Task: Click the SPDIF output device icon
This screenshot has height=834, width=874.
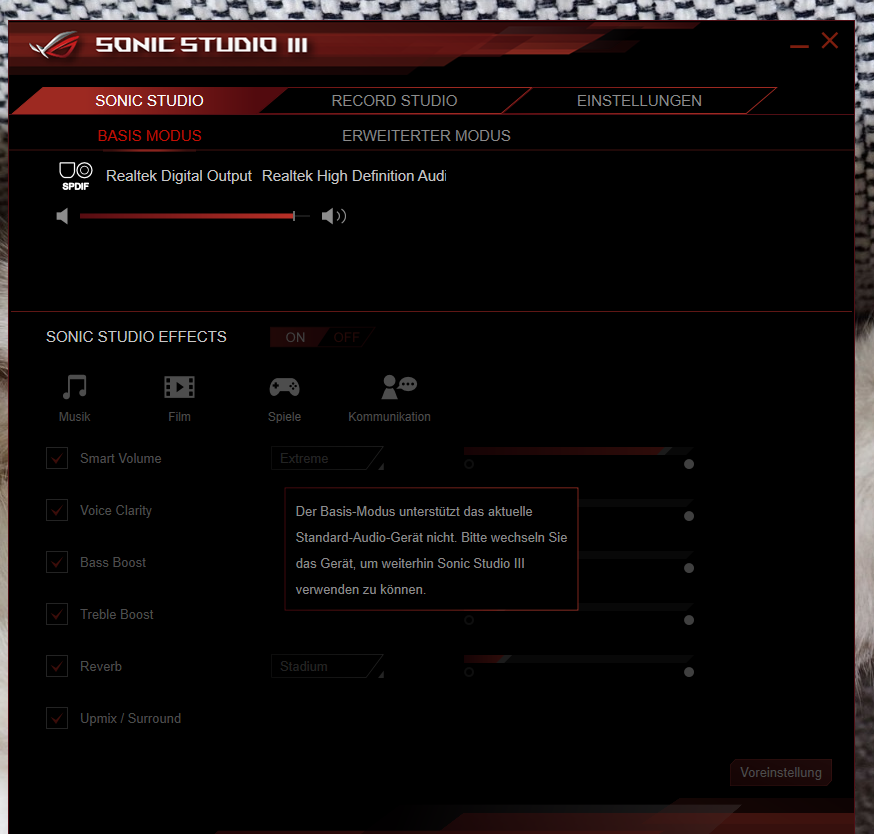Action: (75, 176)
